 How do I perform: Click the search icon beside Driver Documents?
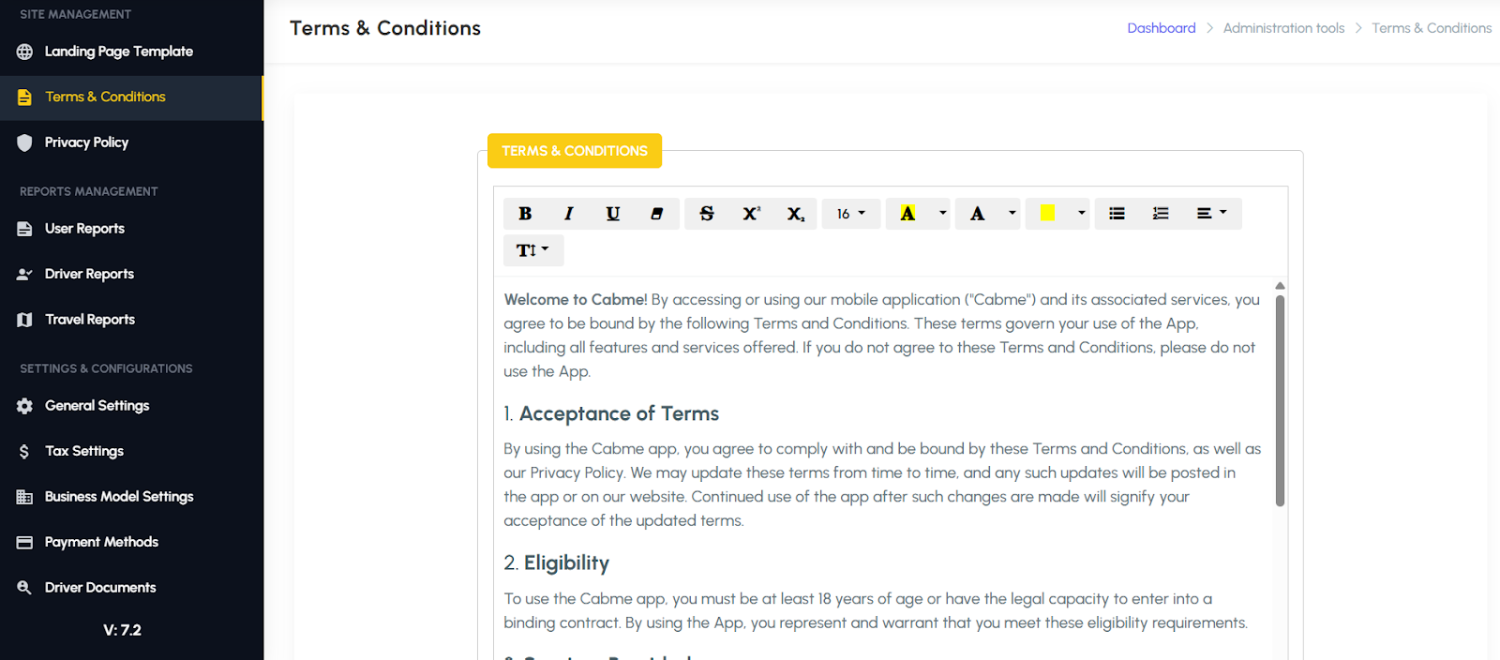pyautogui.click(x=25, y=588)
